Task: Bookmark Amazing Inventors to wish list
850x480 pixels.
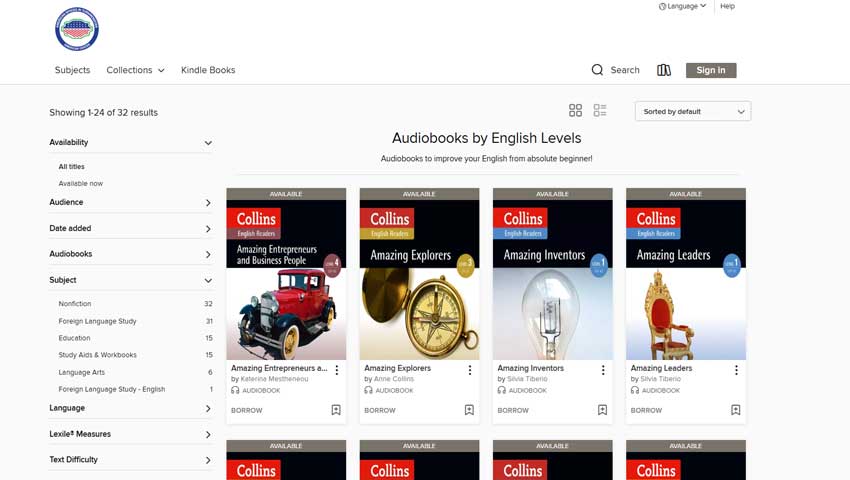Action: pyautogui.click(x=602, y=410)
